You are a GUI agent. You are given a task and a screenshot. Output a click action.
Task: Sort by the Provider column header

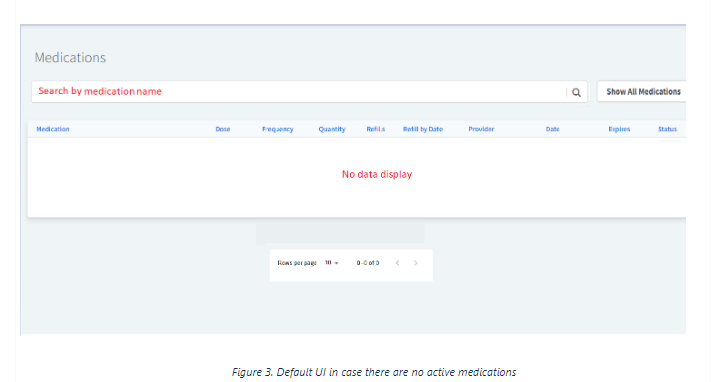481,129
